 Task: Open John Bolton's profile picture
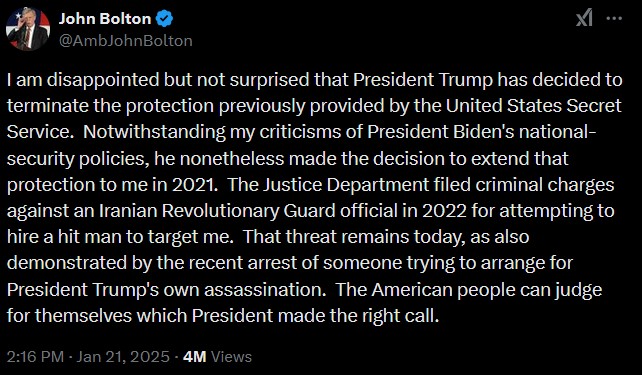coord(28,29)
